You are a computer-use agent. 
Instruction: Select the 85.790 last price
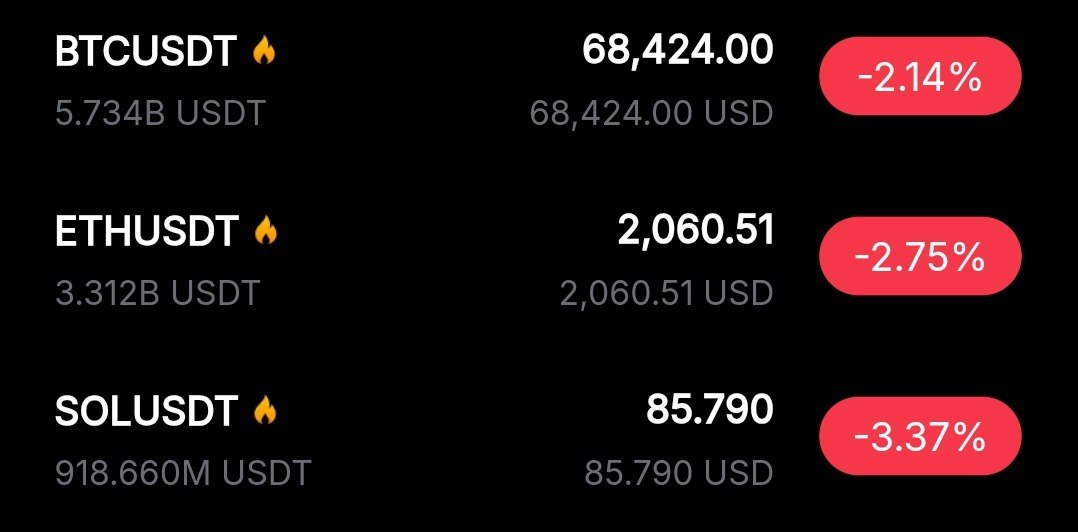coord(709,409)
